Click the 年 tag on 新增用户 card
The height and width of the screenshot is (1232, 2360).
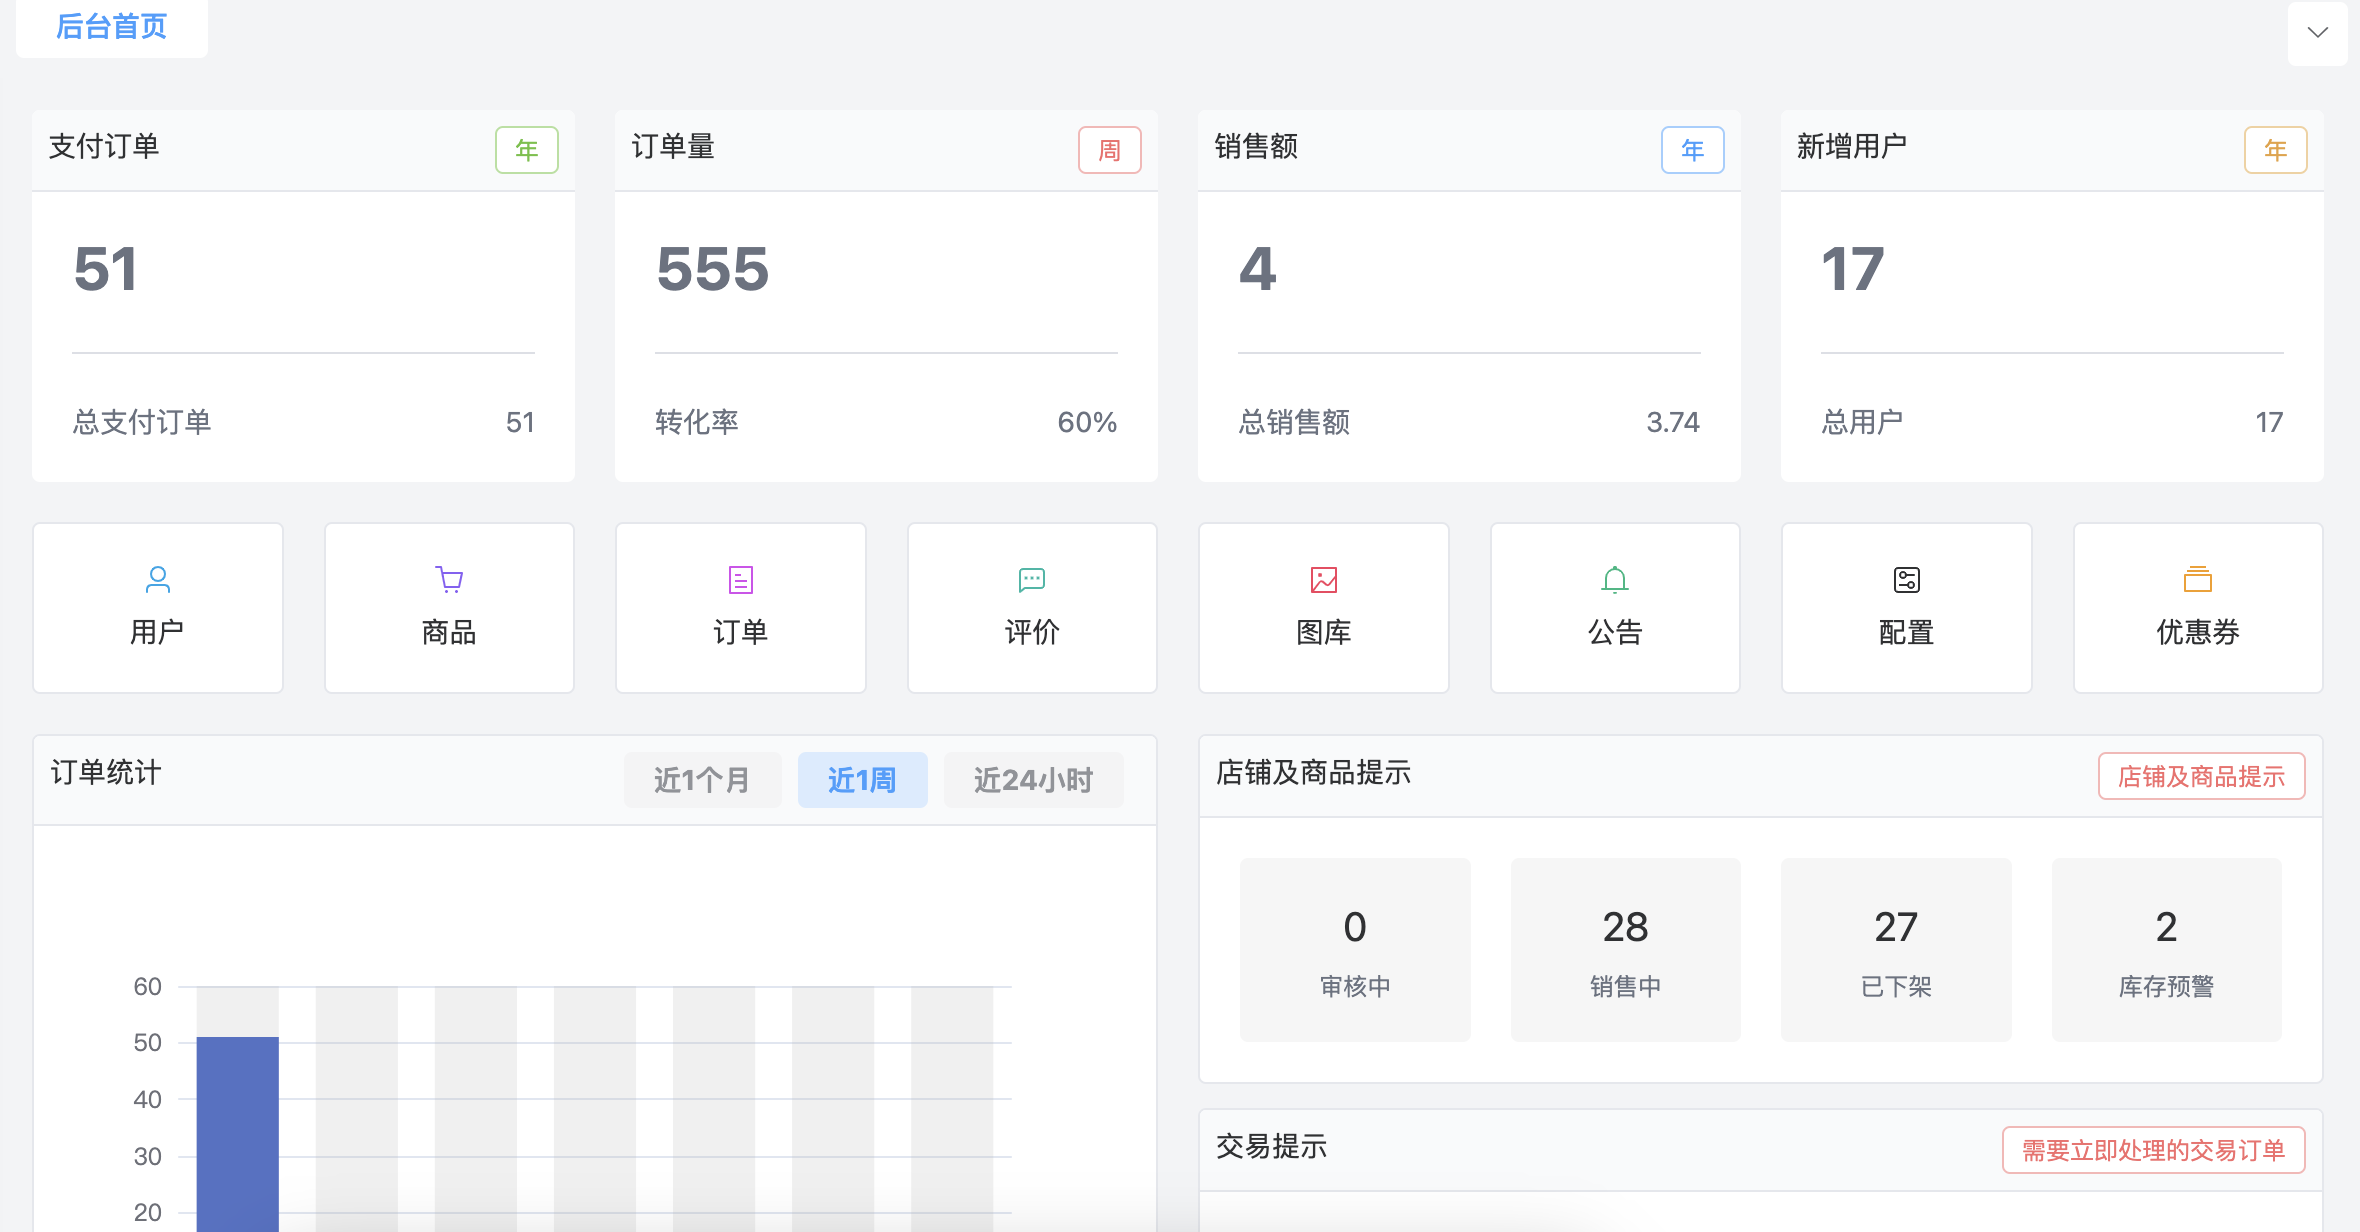point(2276,150)
